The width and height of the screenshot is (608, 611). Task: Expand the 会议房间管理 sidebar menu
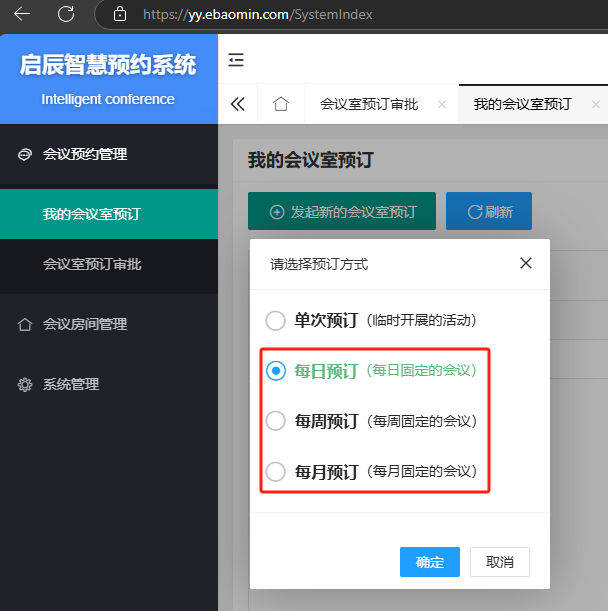point(85,324)
